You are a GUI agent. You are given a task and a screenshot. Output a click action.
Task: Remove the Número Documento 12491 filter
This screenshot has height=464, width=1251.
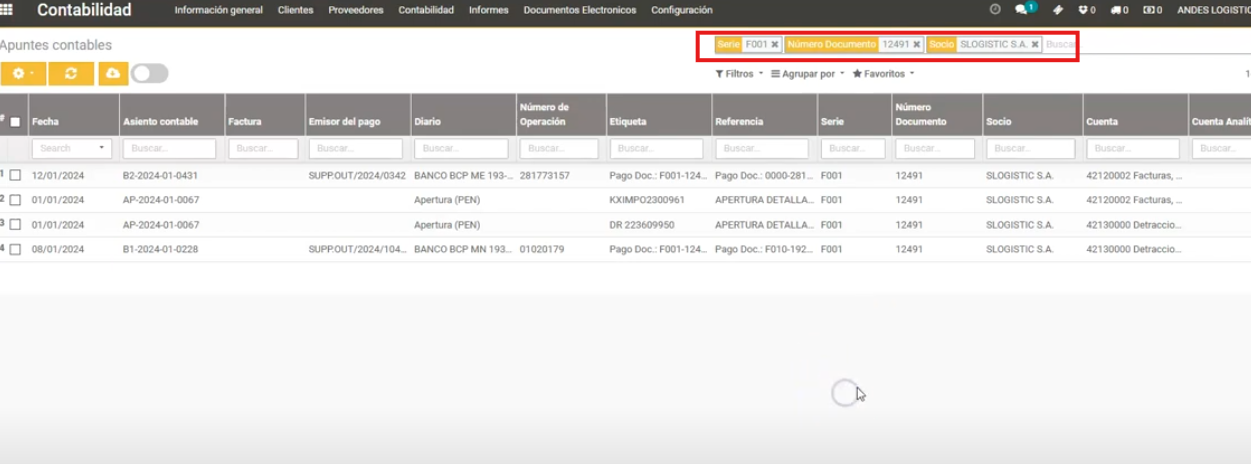pyautogui.click(x=917, y=45)
